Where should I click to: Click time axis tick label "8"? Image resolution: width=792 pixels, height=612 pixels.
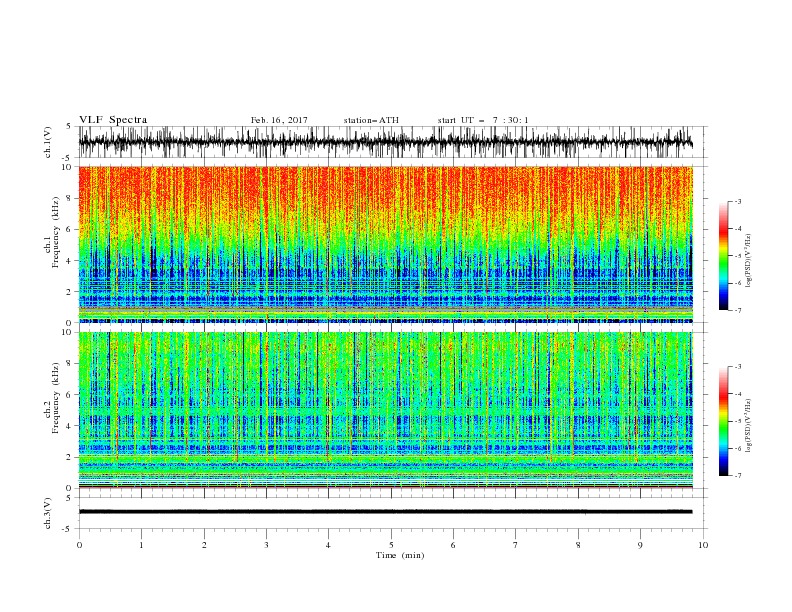coord(578,545)
